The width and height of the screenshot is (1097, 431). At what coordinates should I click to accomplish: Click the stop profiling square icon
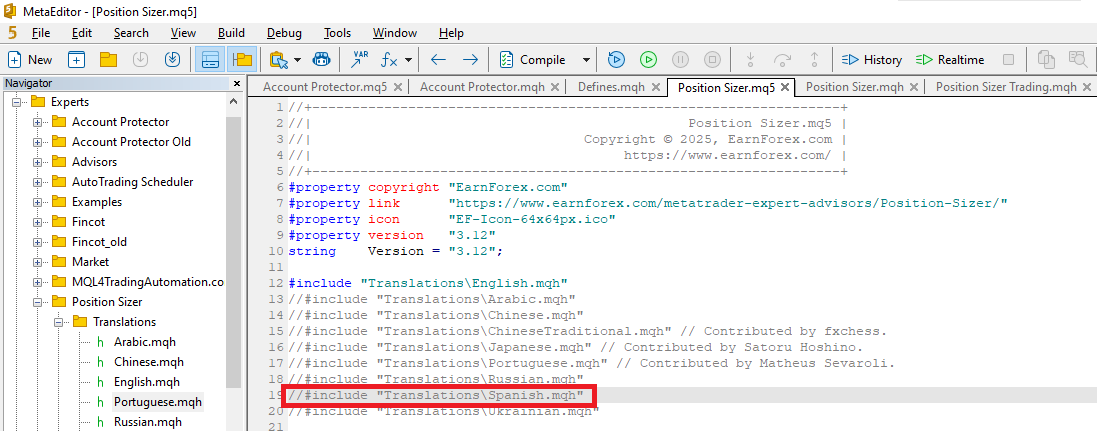tap(1008, 59)
